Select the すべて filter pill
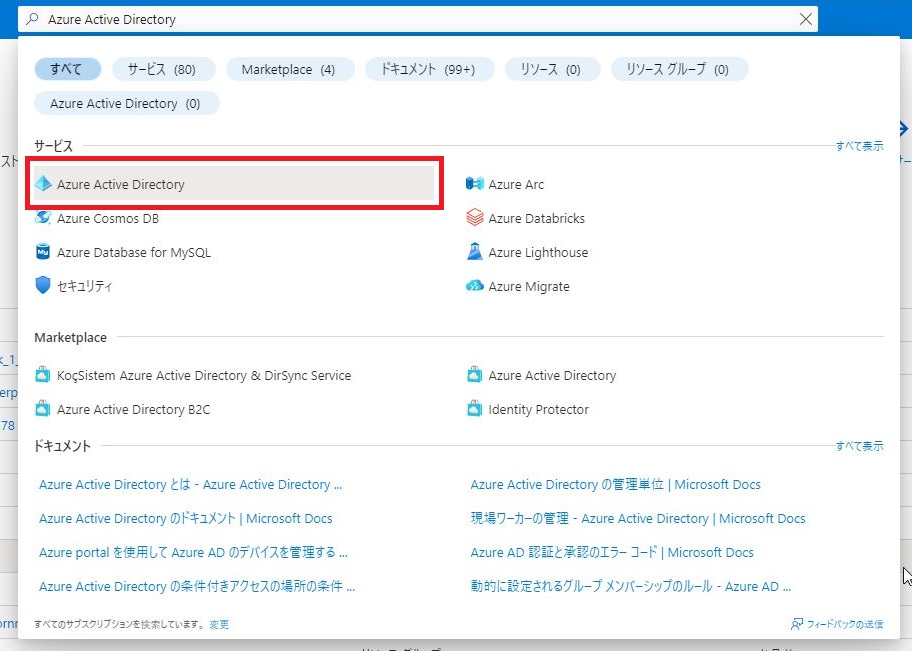 [x=68, y=69]
